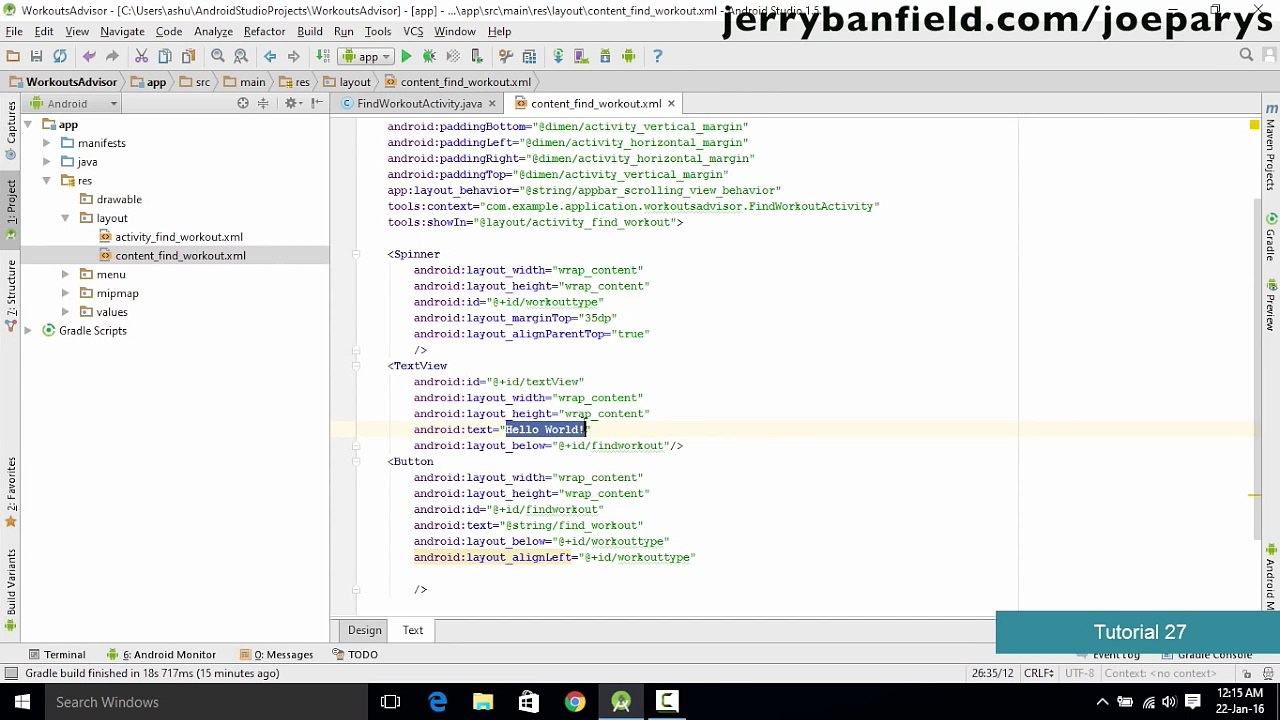The height and width of the screenshot is (720, 1280).
Task: Expand the Gradle Scripts node
Action: tap(27, 330)
